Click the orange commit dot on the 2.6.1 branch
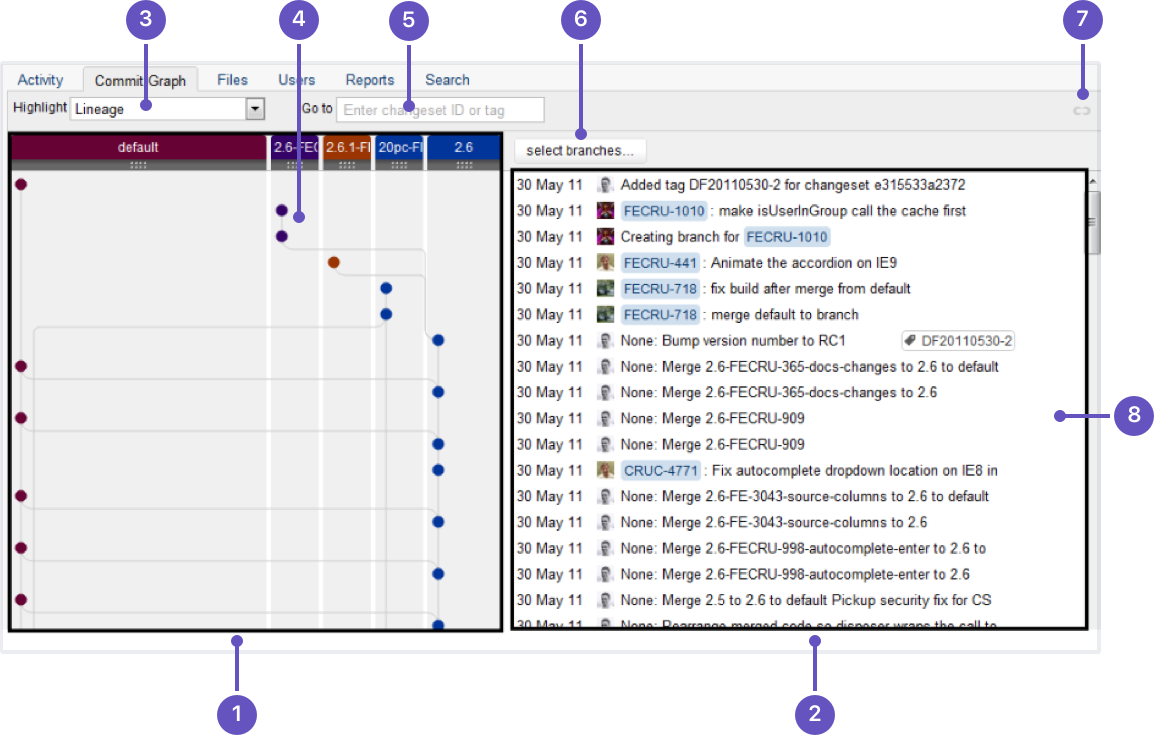The width and height of the screenshot is (1154, 735). click(x=334, y=263)
